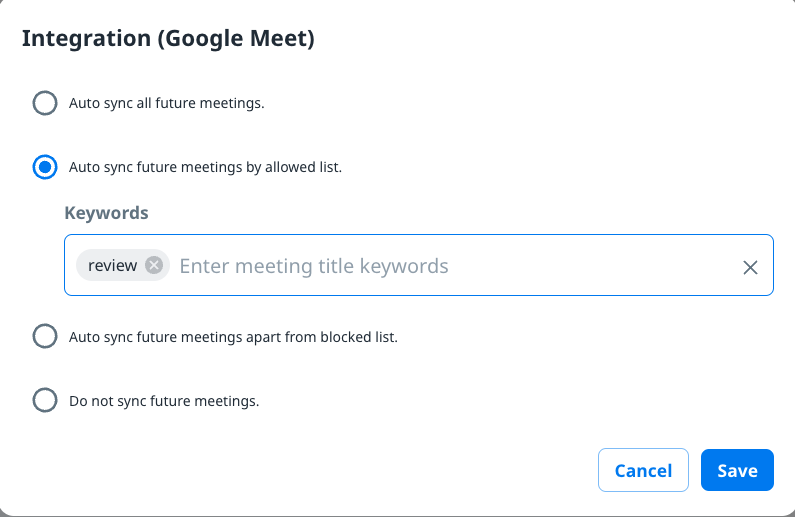
Task: Select the "Auto sync all future meetings" radio
Action: click(45, 103)
